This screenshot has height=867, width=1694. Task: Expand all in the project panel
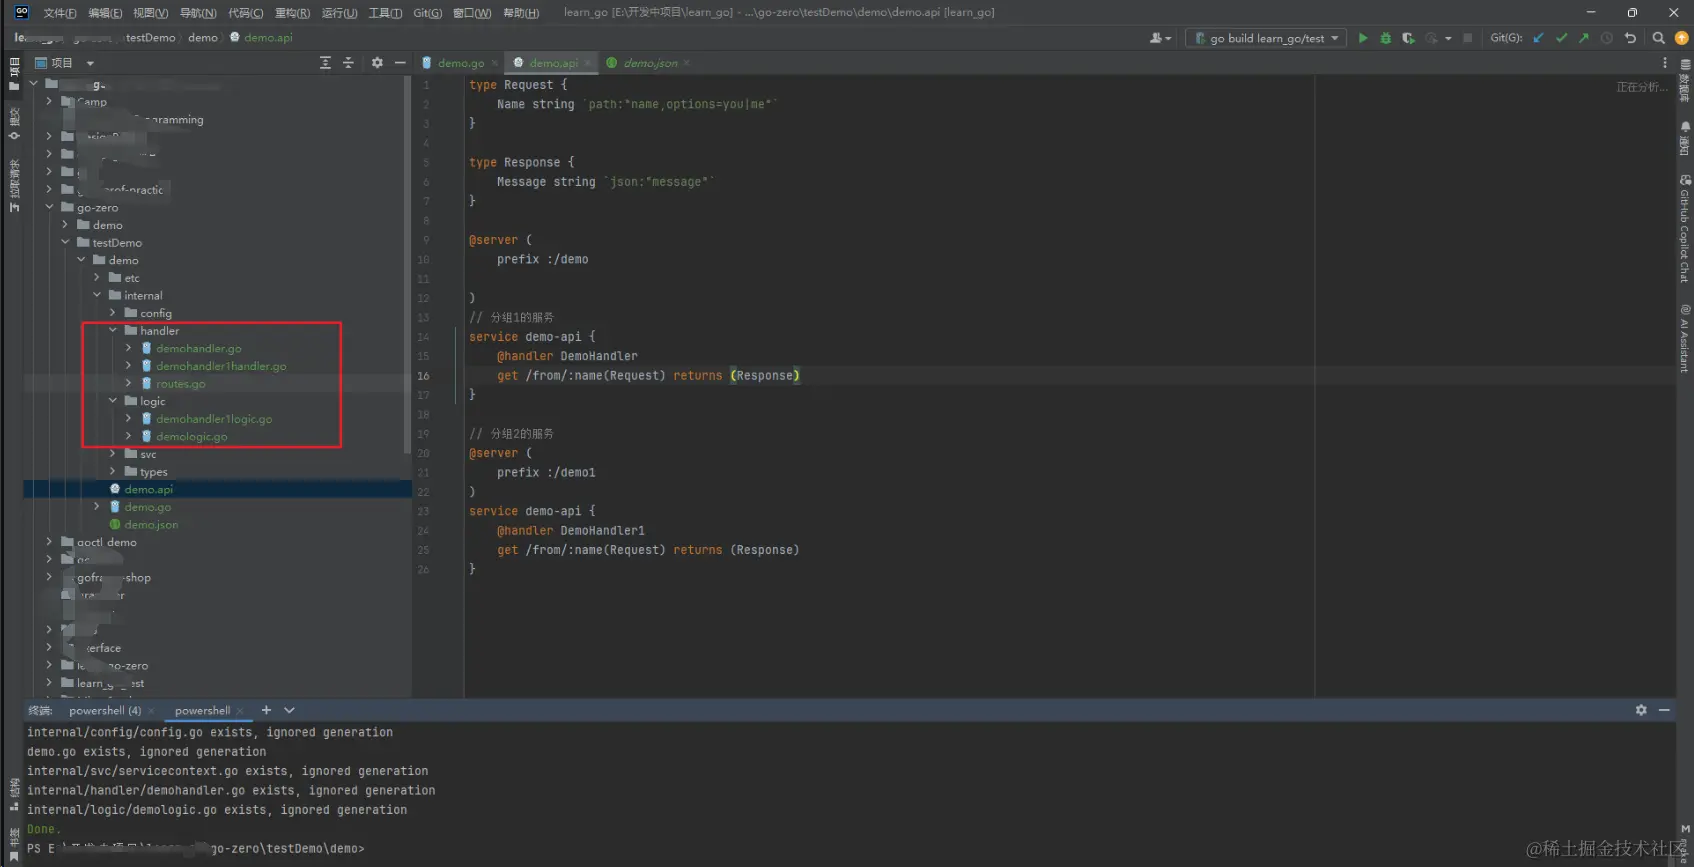click(325, 62)
